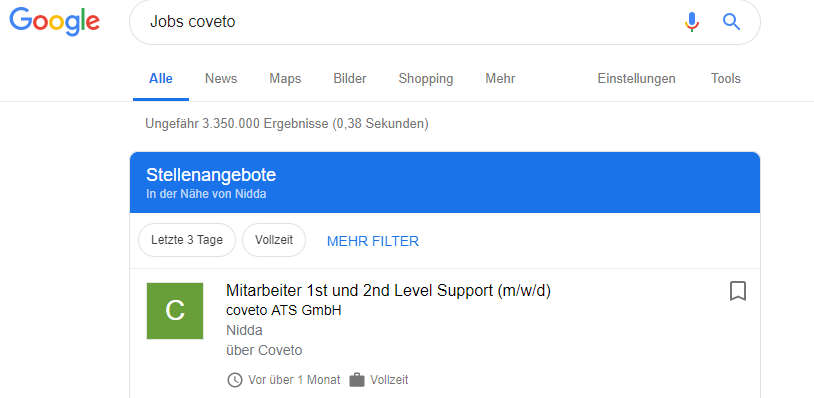Save the job with the bookmark icon
Image resolution: width=814 pixels, height=398 pixels.
click(738, 291)
